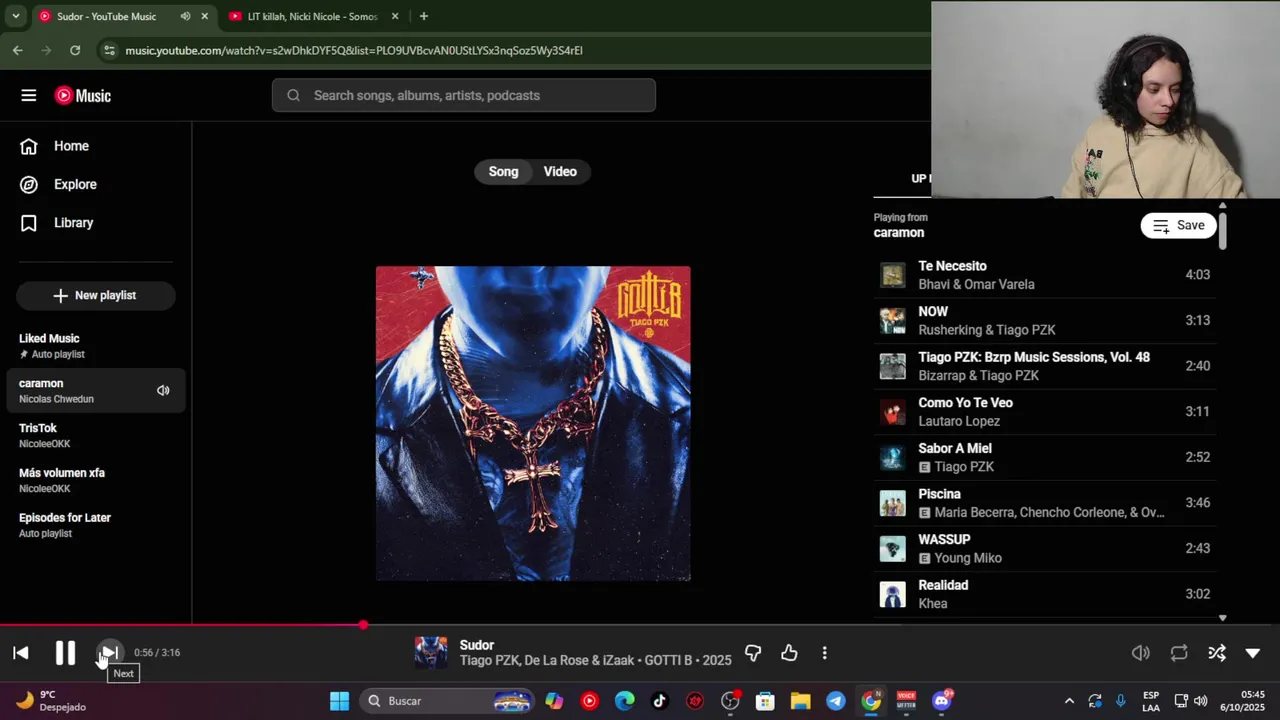Open Library in sidebar
Image resolution: width=1280 pixels, height=720 pixels.
73,223
